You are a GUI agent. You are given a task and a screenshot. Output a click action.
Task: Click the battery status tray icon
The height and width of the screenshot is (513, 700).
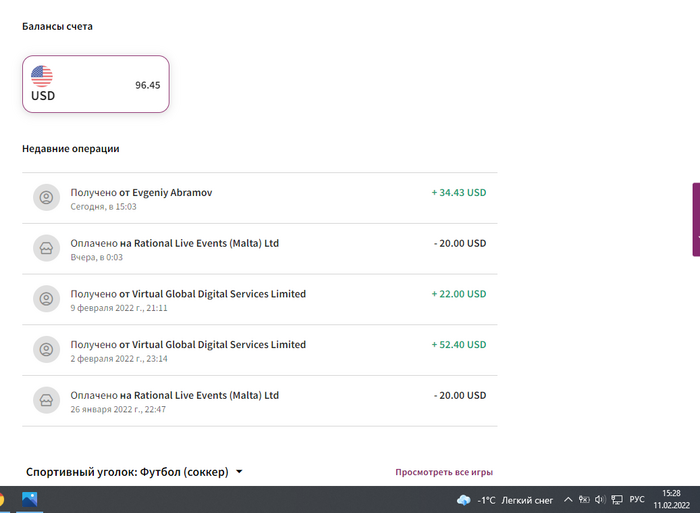pos(584,500)
